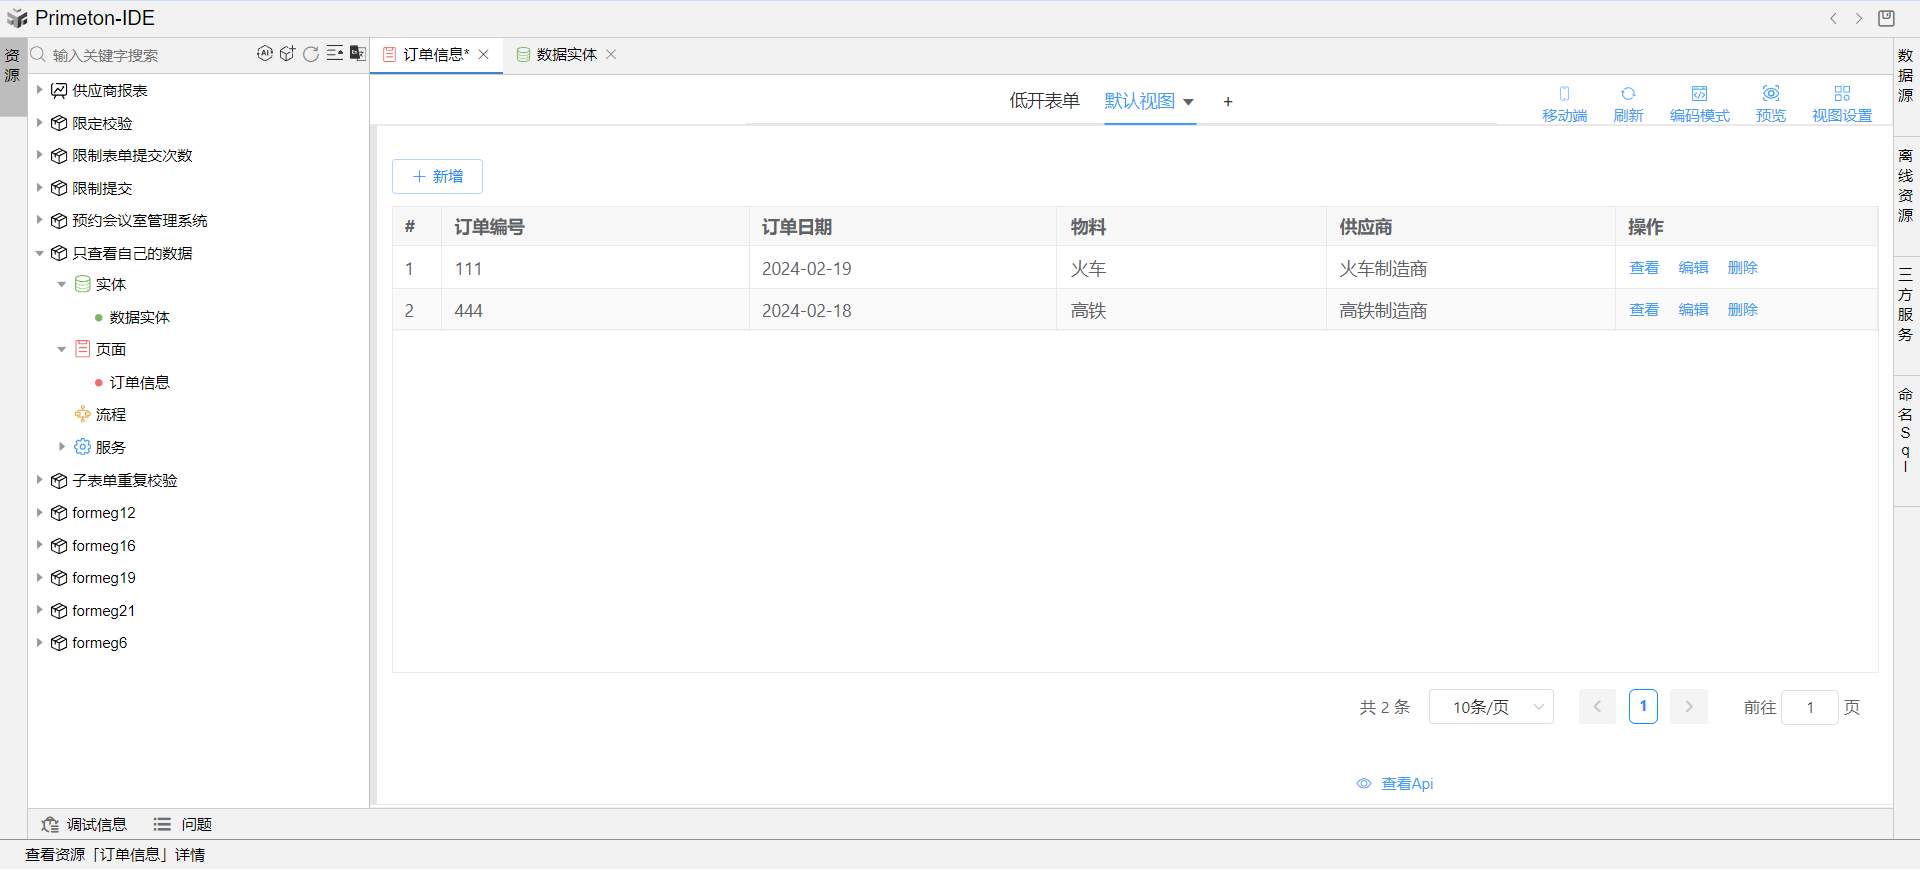The height and width of the screenshot is (870, 1920).
Task: Click the 刷新 refresh toolbar icon
Action: [1628, 103]
